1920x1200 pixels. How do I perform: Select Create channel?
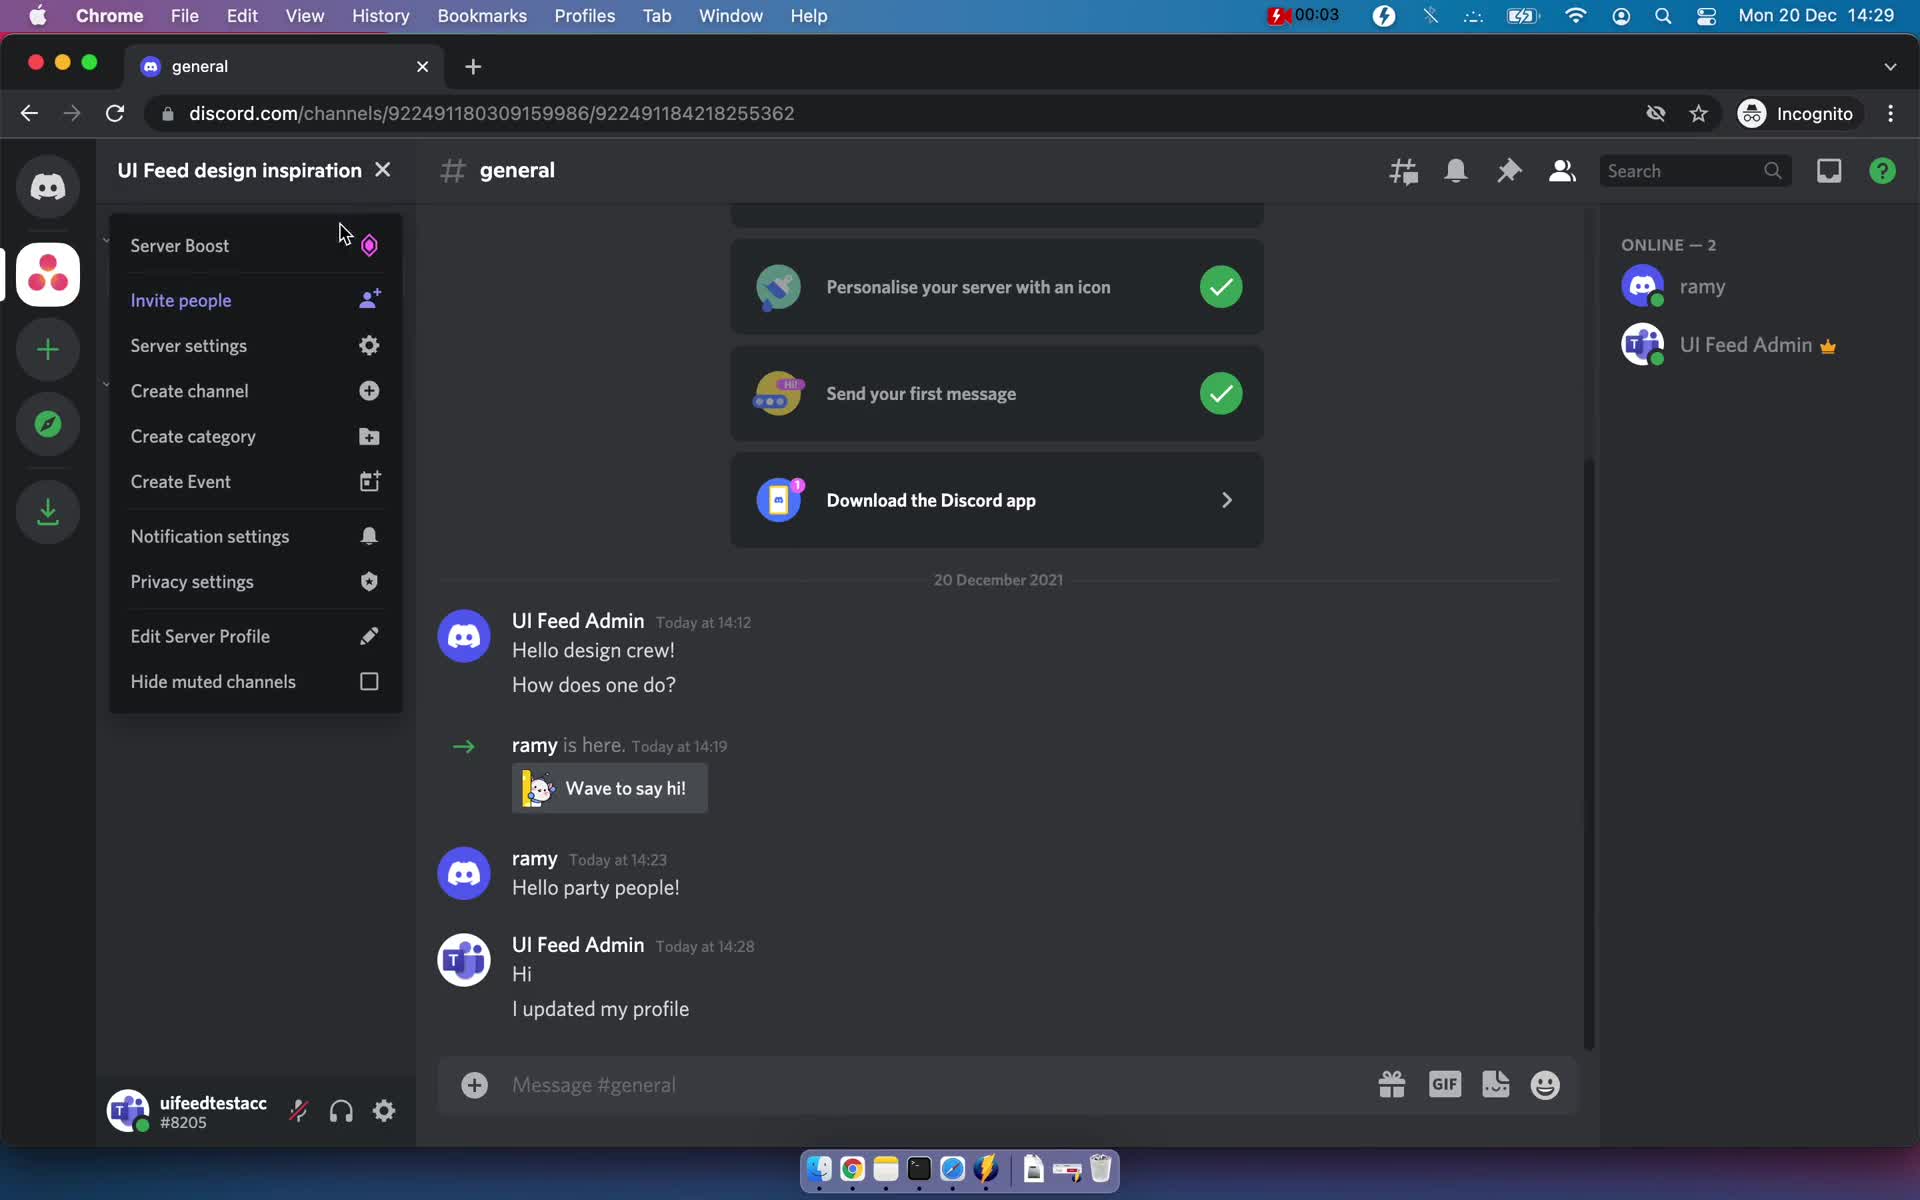click(x=255, y=391)
